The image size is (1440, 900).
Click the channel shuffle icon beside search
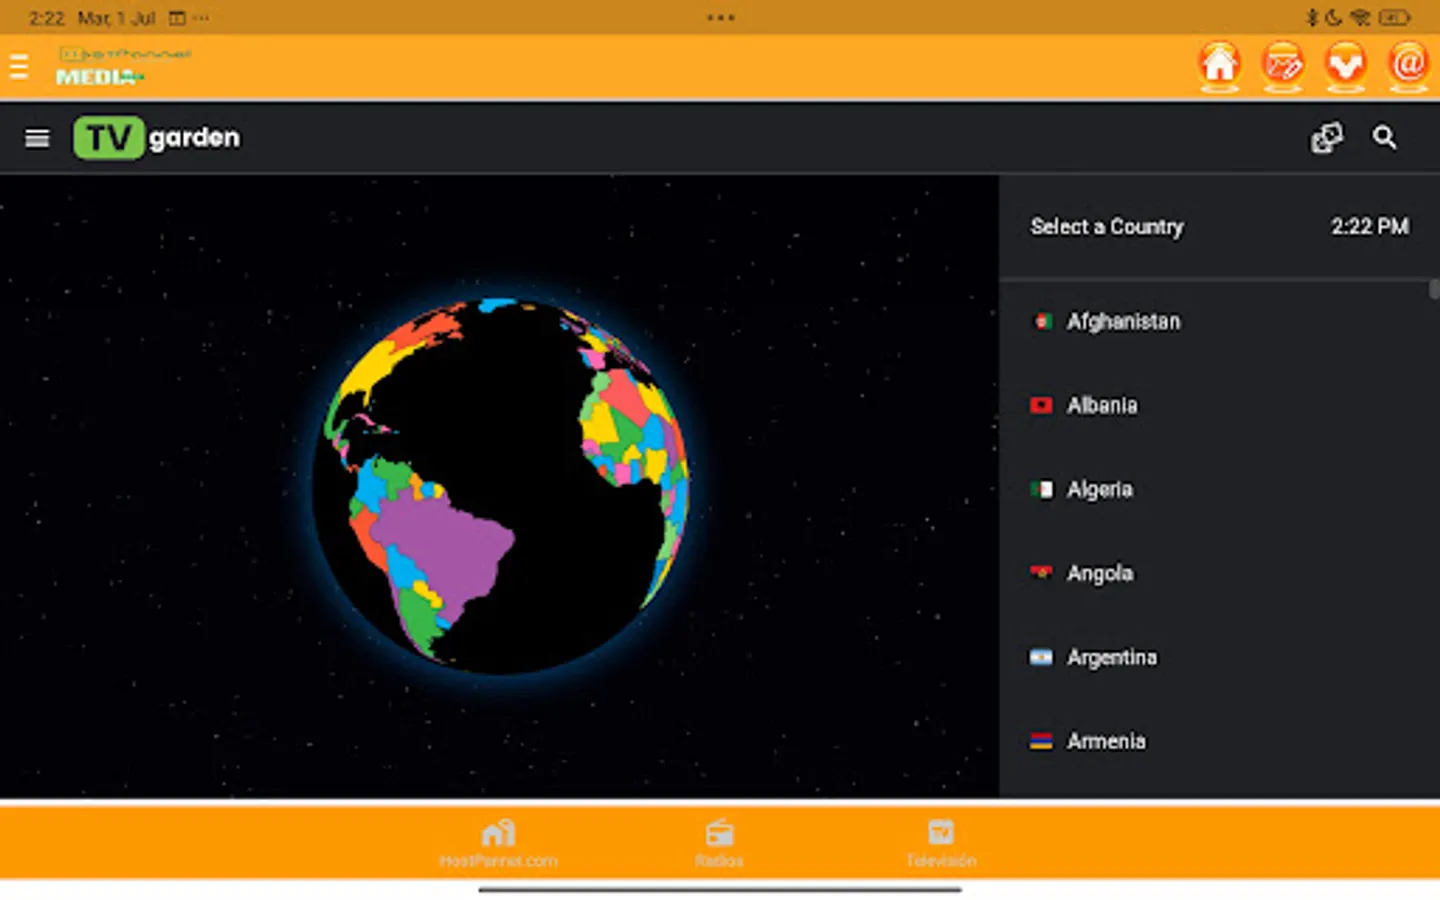click(1327, 137)
